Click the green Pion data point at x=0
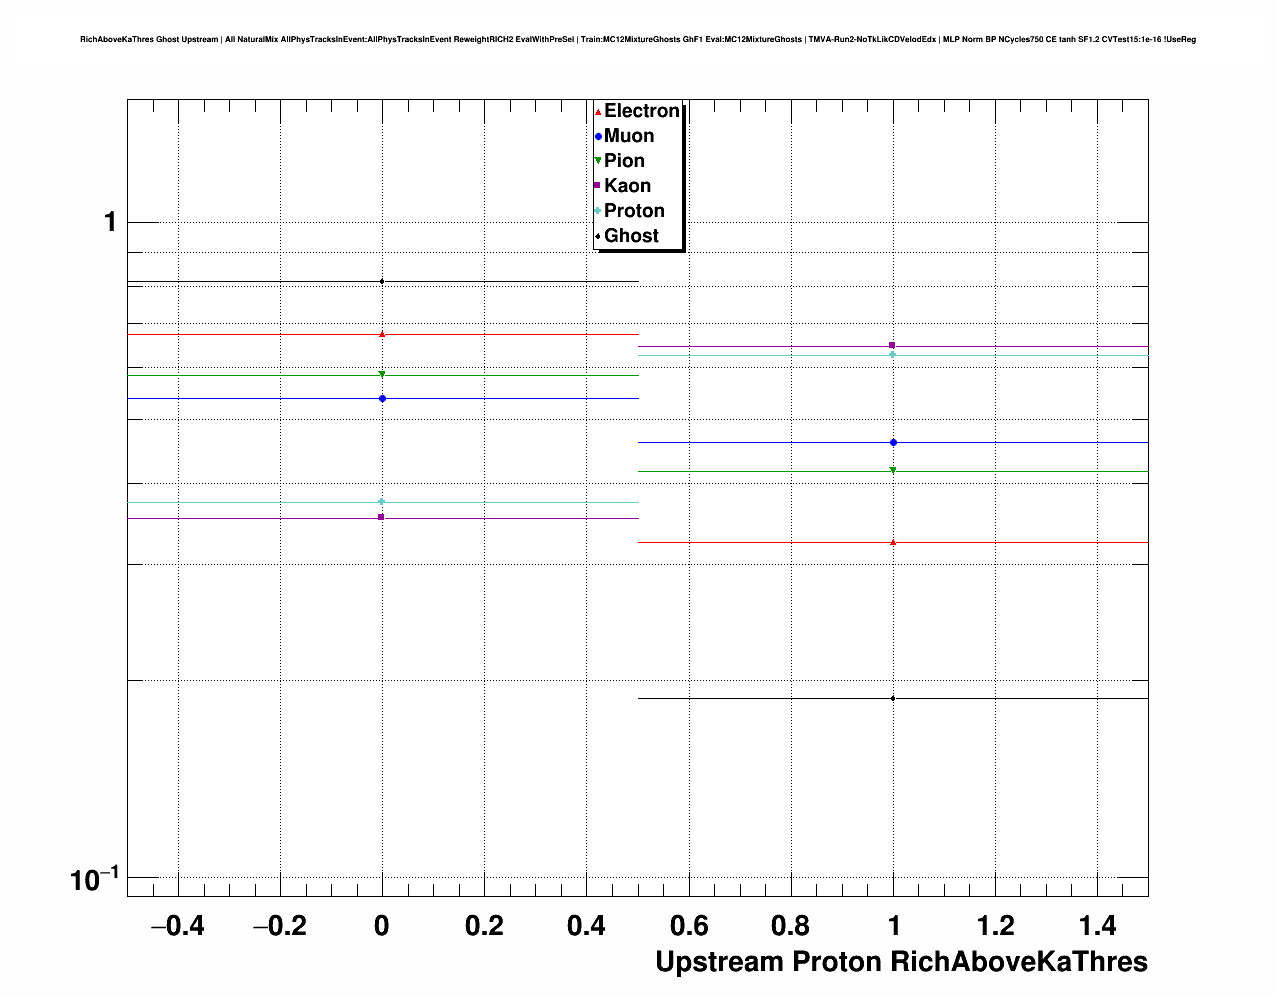This screenshot has width=1276, height=996. [x=382, y=375]
